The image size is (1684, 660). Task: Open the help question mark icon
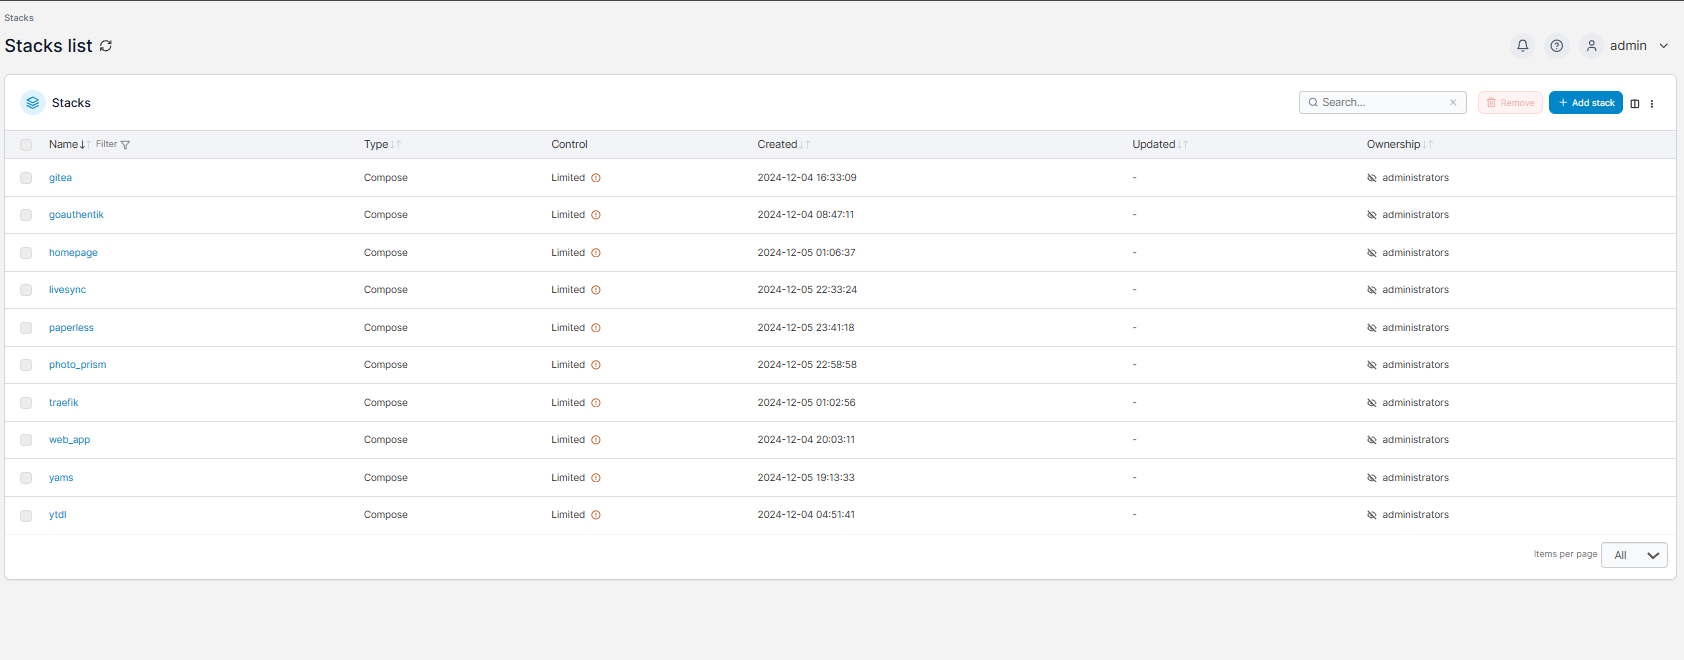(1556, 46)
